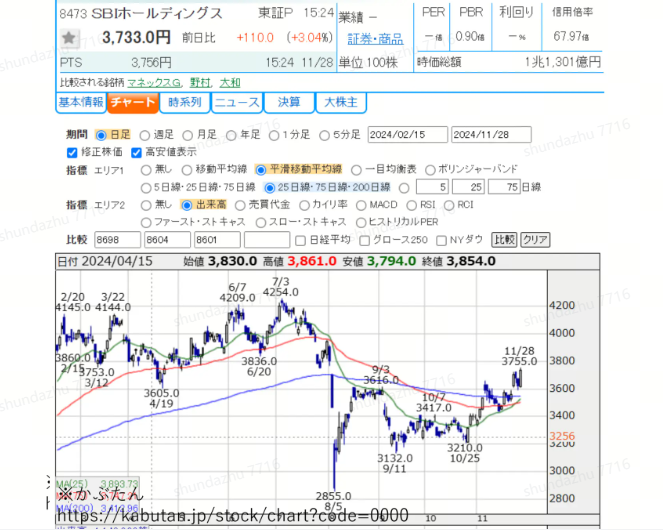Click the custom days field showing 25
This screenshot has height=530, width=663.
click(x=468, y=187)
